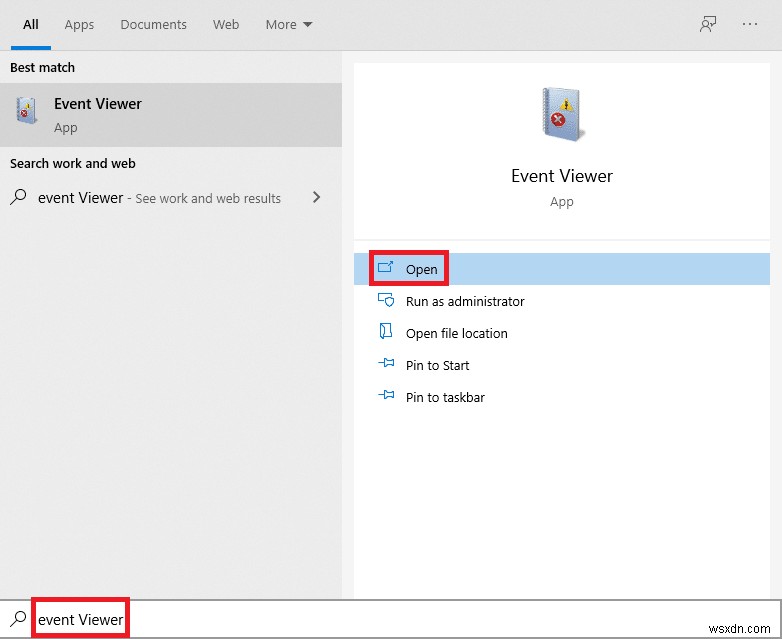Select the Web tab
Viewport: 782px width, 639px height.
coord(226,25)
